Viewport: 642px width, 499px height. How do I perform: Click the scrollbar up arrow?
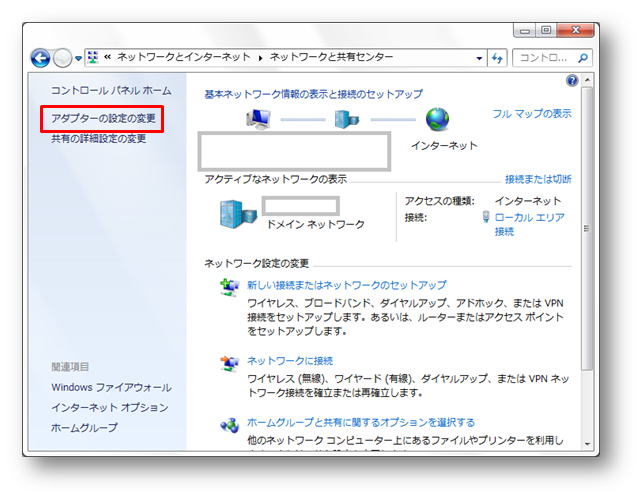coord(587,80)
